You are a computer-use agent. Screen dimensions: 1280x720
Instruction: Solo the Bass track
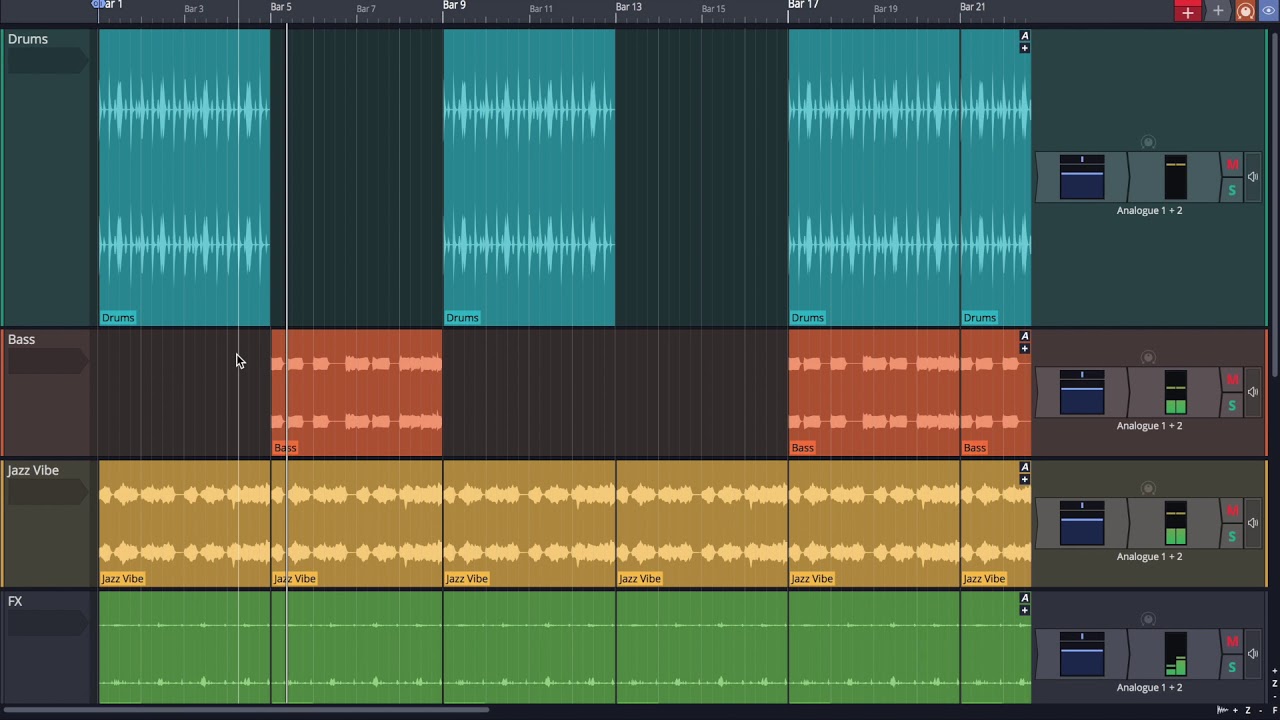(x=1232, y=405)
